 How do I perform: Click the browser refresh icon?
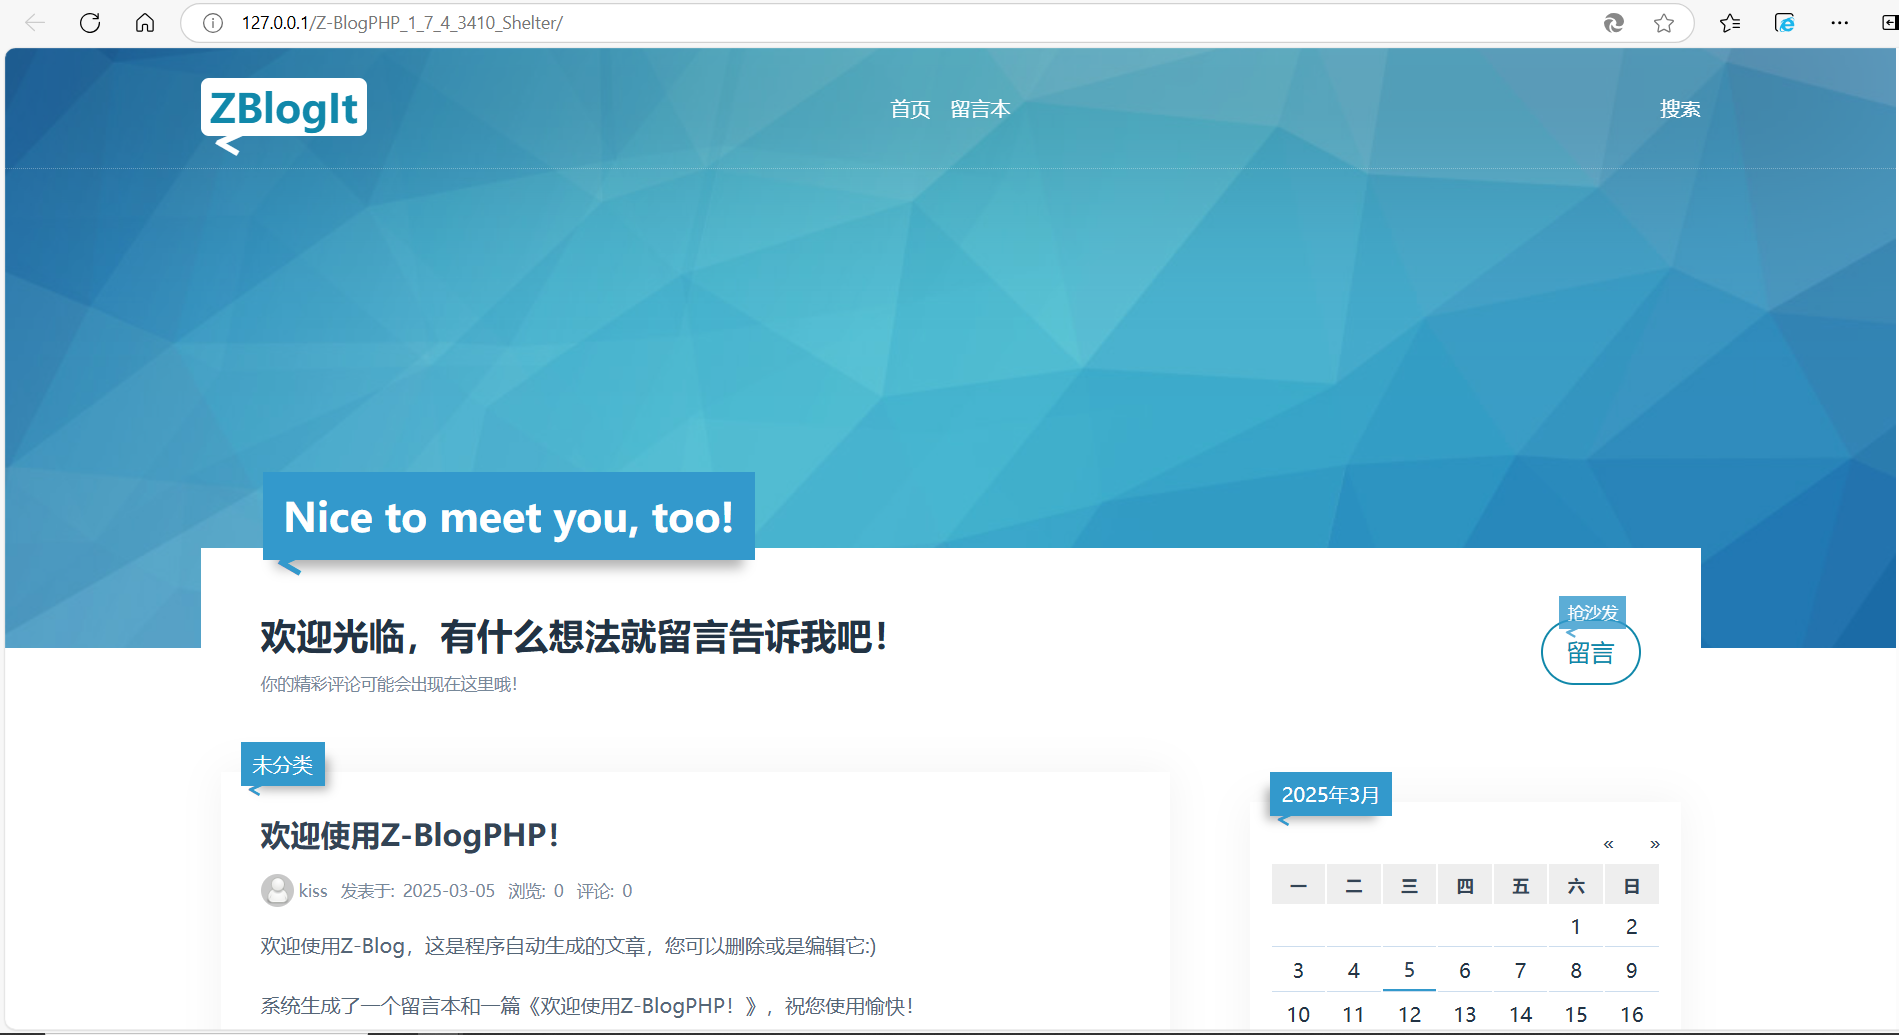pyautogui.click(x=90, y=23)
